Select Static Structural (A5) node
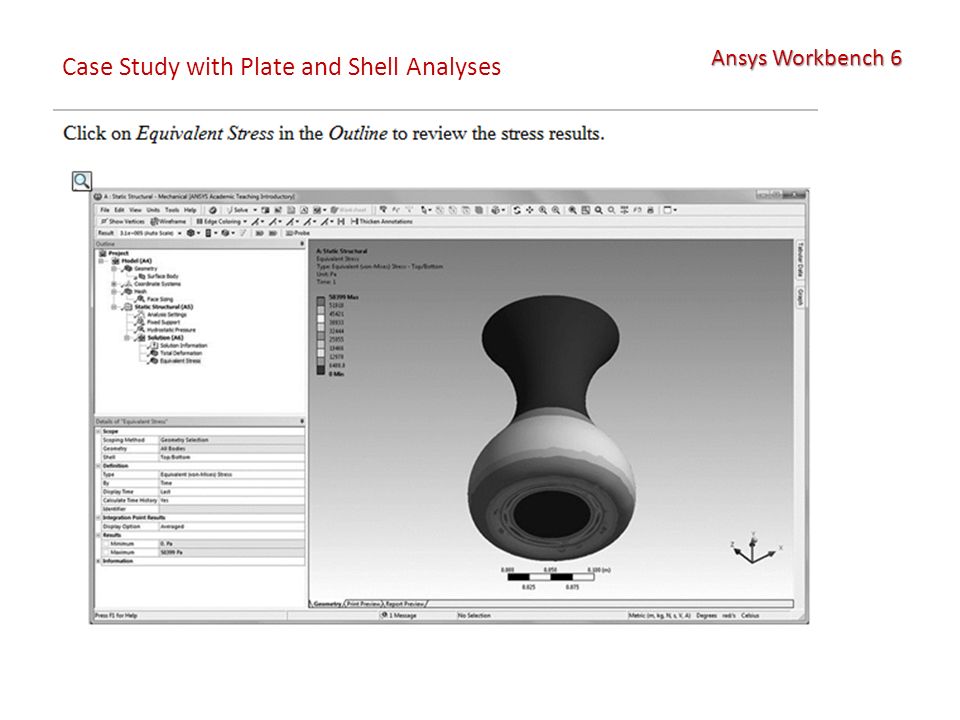 [163, 307]
